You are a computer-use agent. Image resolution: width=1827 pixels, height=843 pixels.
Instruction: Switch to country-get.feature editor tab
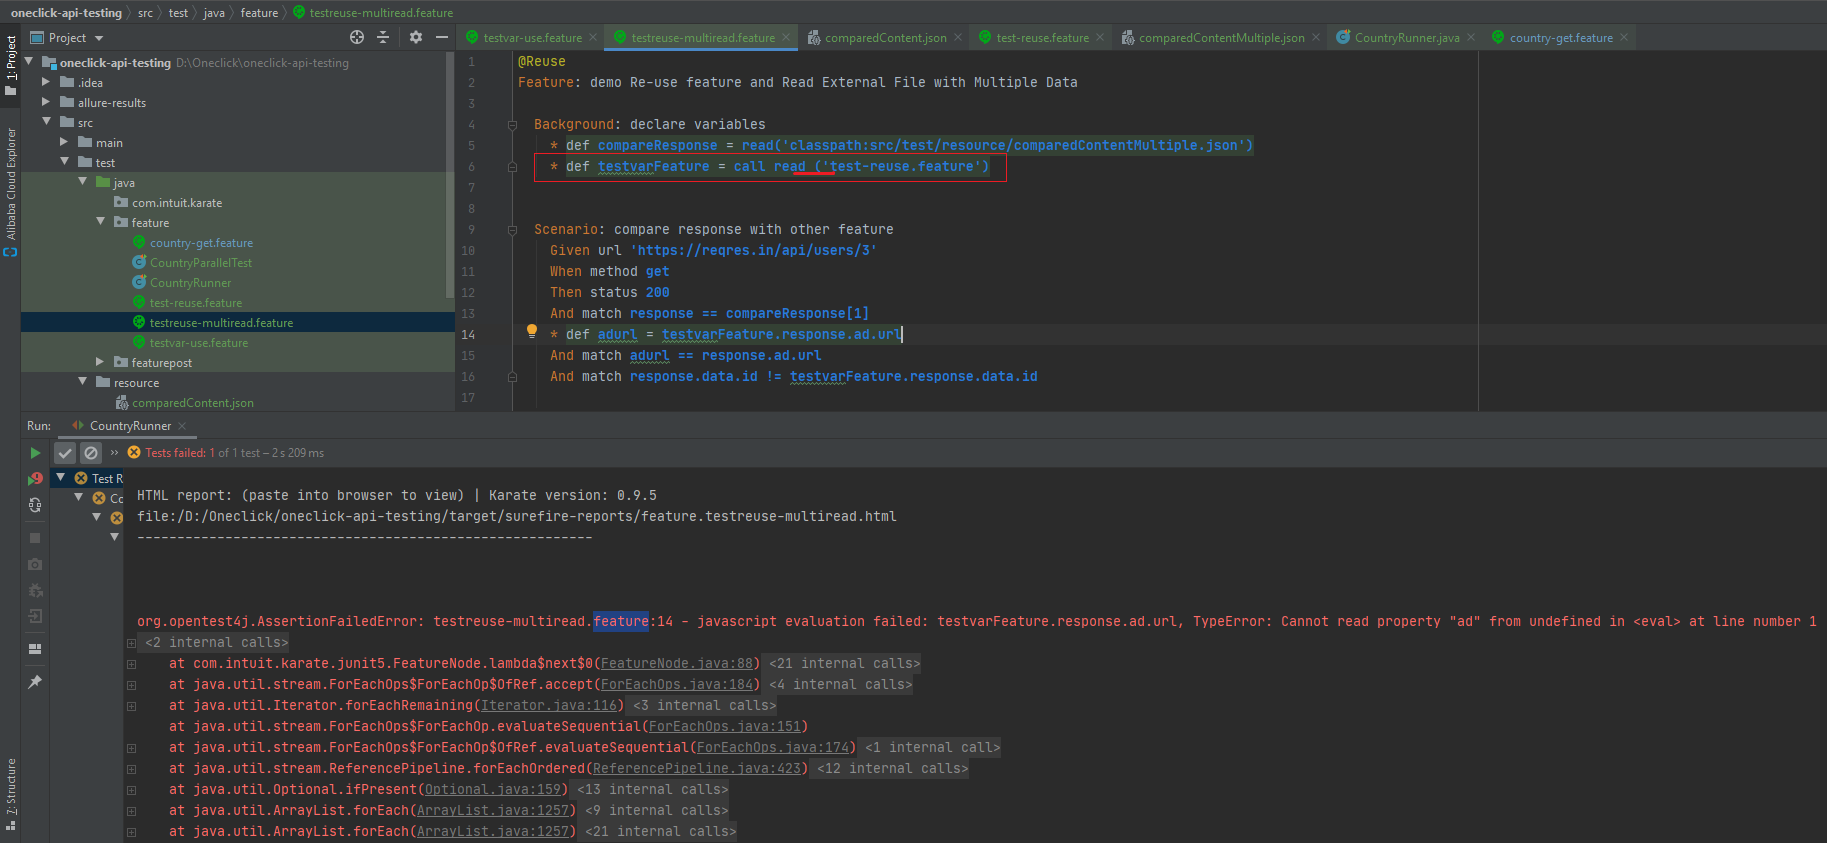pos(1561,38)
